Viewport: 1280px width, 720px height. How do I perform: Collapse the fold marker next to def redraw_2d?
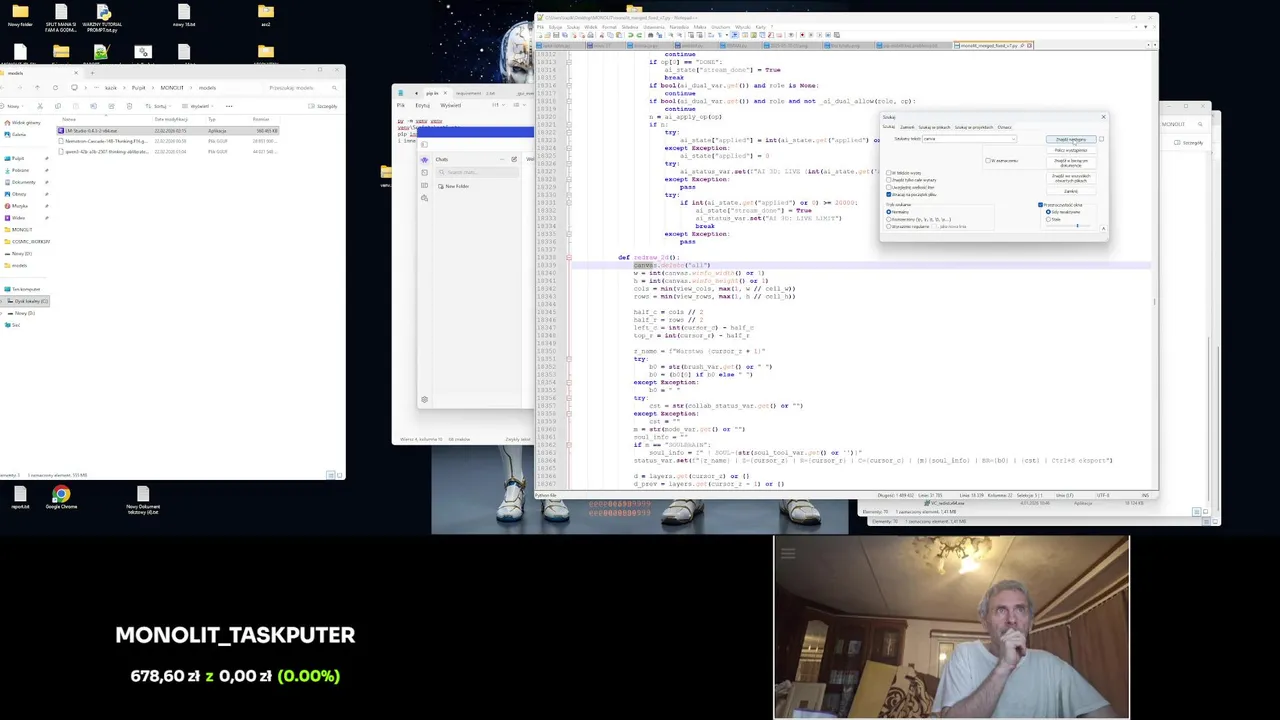click(568, 258)
